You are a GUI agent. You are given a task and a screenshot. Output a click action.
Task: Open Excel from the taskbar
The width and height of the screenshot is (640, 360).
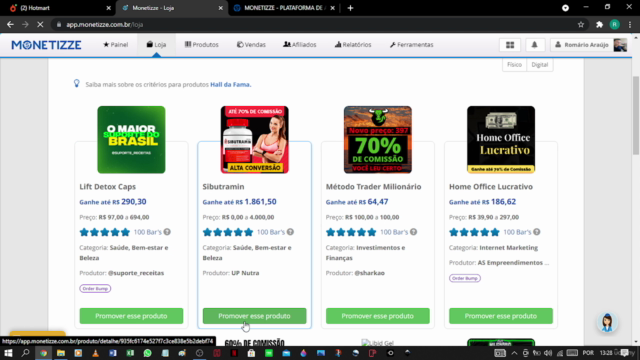point(130,353)
